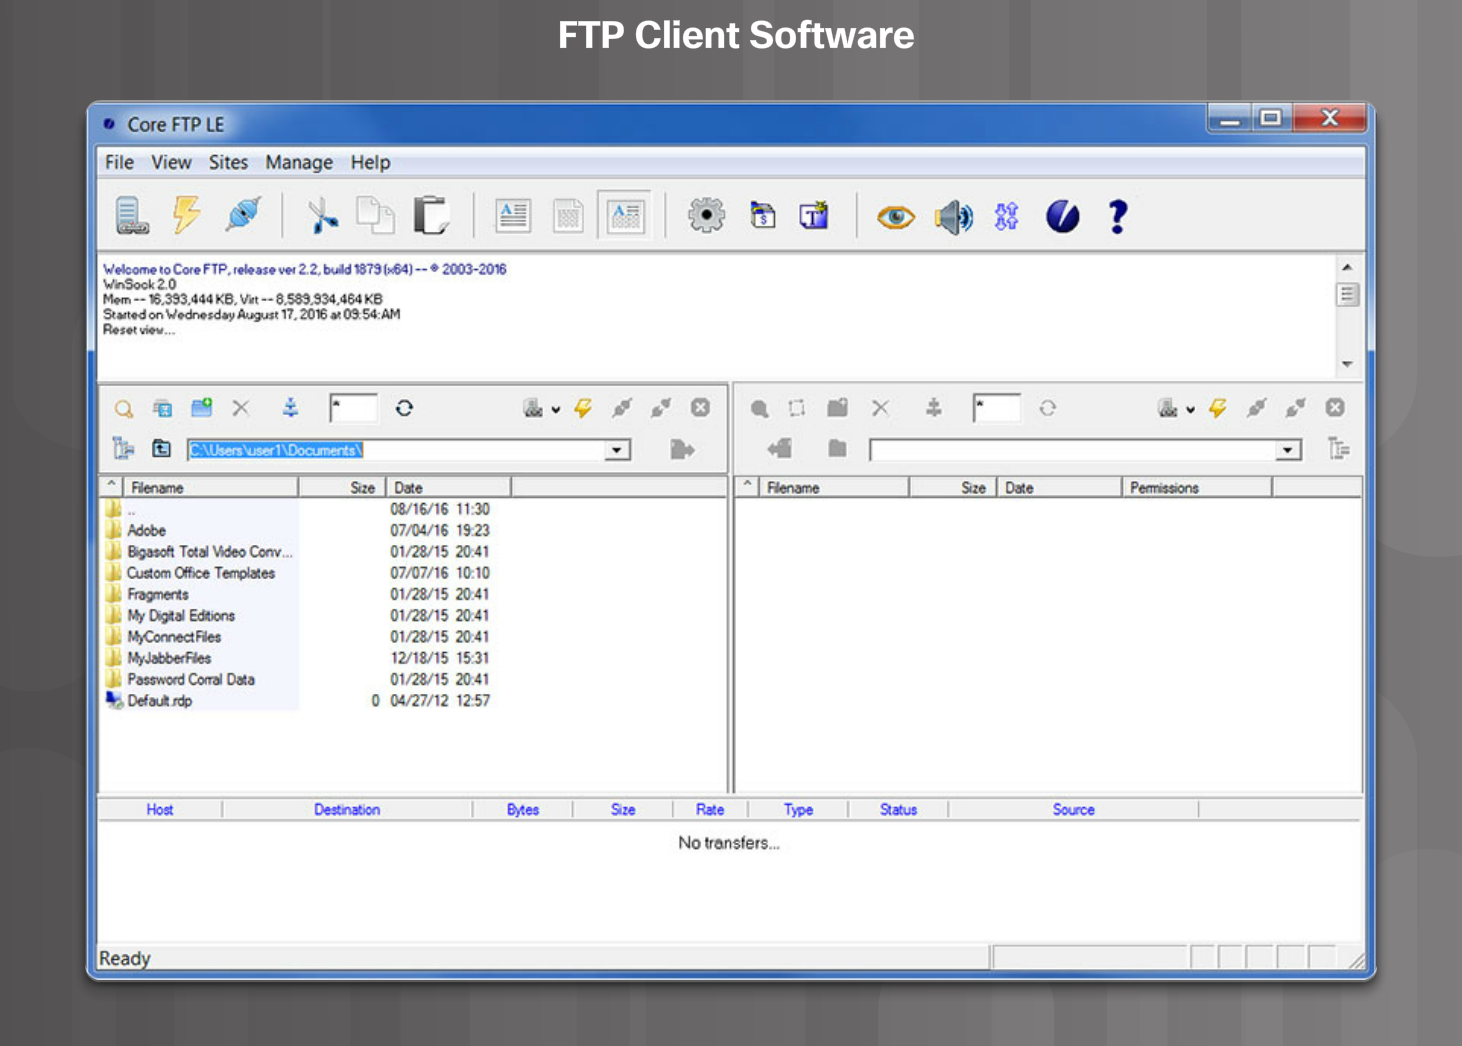1462x1046 pixels.
Task: Open the Sites menu
Action: [228, 162]
